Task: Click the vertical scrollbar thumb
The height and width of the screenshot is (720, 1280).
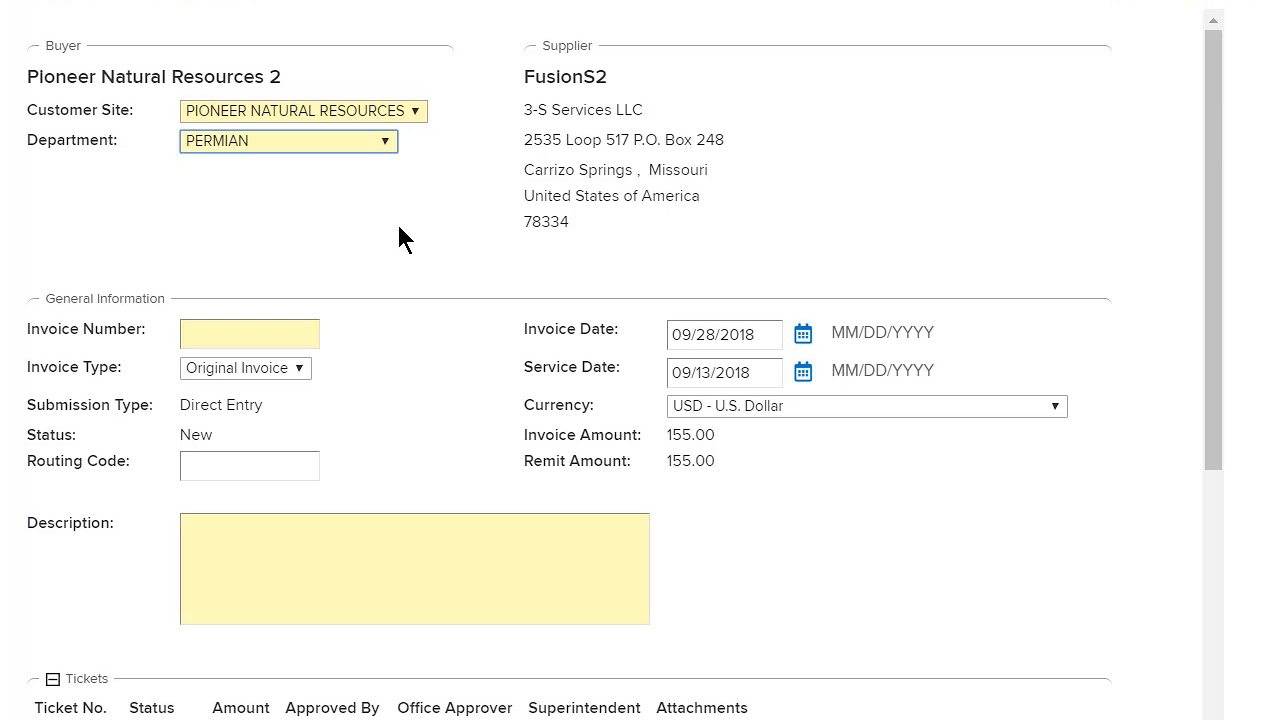Action: click(x=1213, y=250)
